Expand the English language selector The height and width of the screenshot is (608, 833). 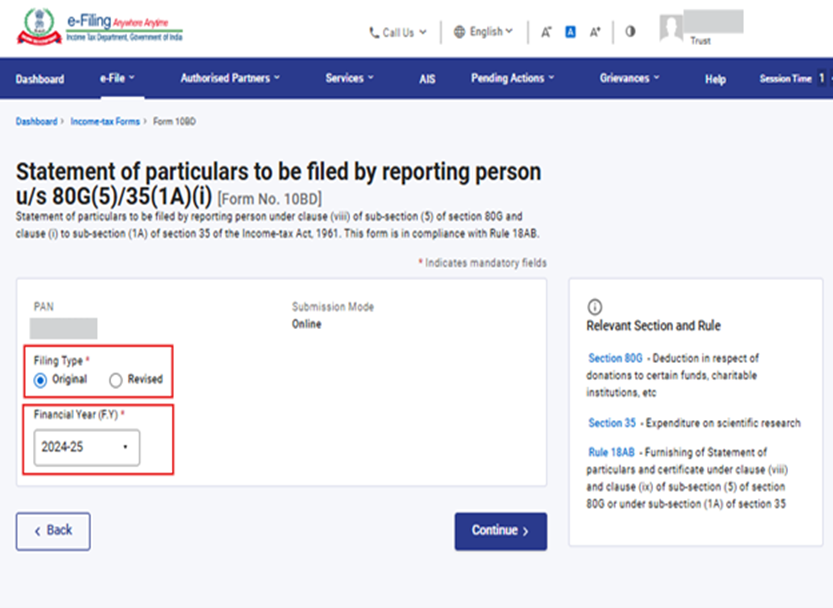(483, 32)
